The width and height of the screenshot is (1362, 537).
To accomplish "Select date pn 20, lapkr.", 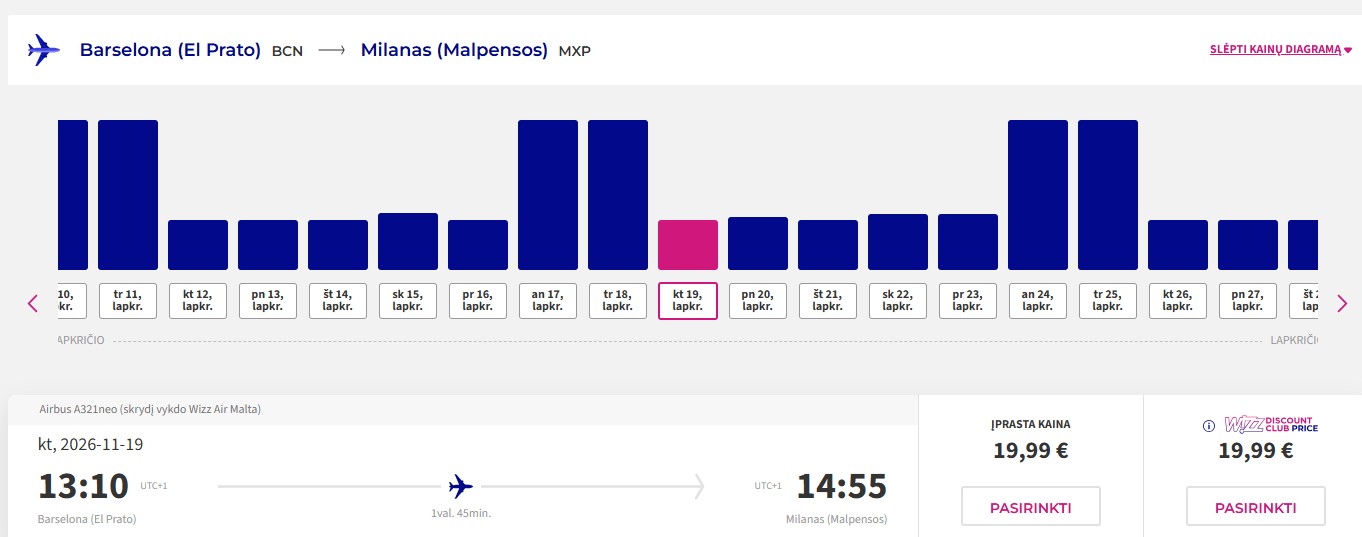I will 758,301.
